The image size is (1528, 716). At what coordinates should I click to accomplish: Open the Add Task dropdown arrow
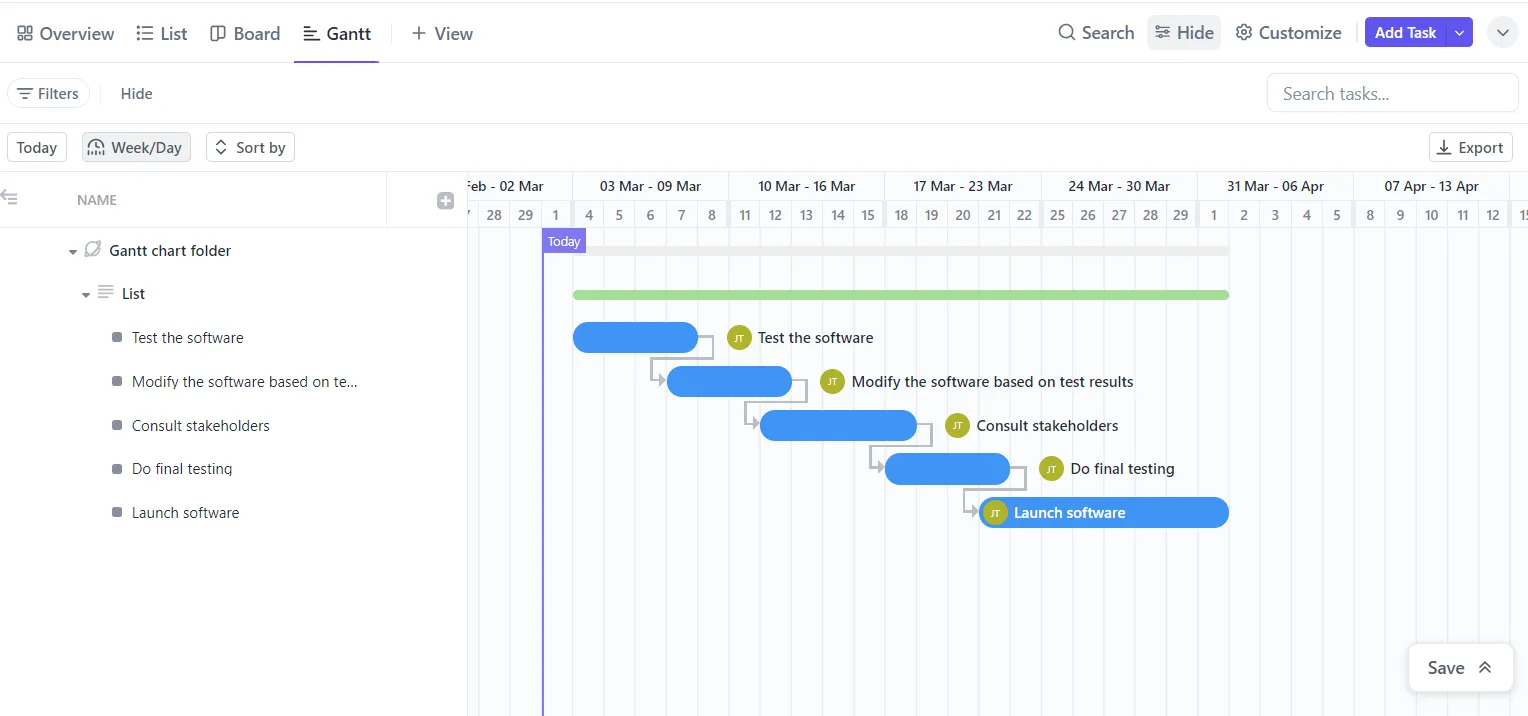(x=1460, y=32)
